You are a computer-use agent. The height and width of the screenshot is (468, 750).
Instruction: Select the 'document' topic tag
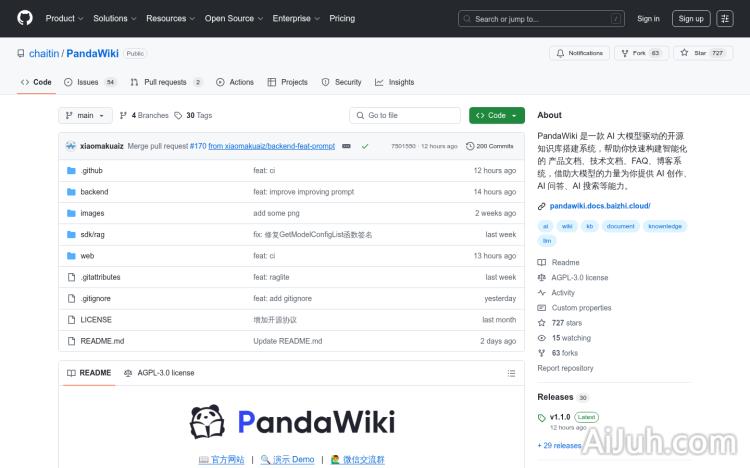click(620, 226)
